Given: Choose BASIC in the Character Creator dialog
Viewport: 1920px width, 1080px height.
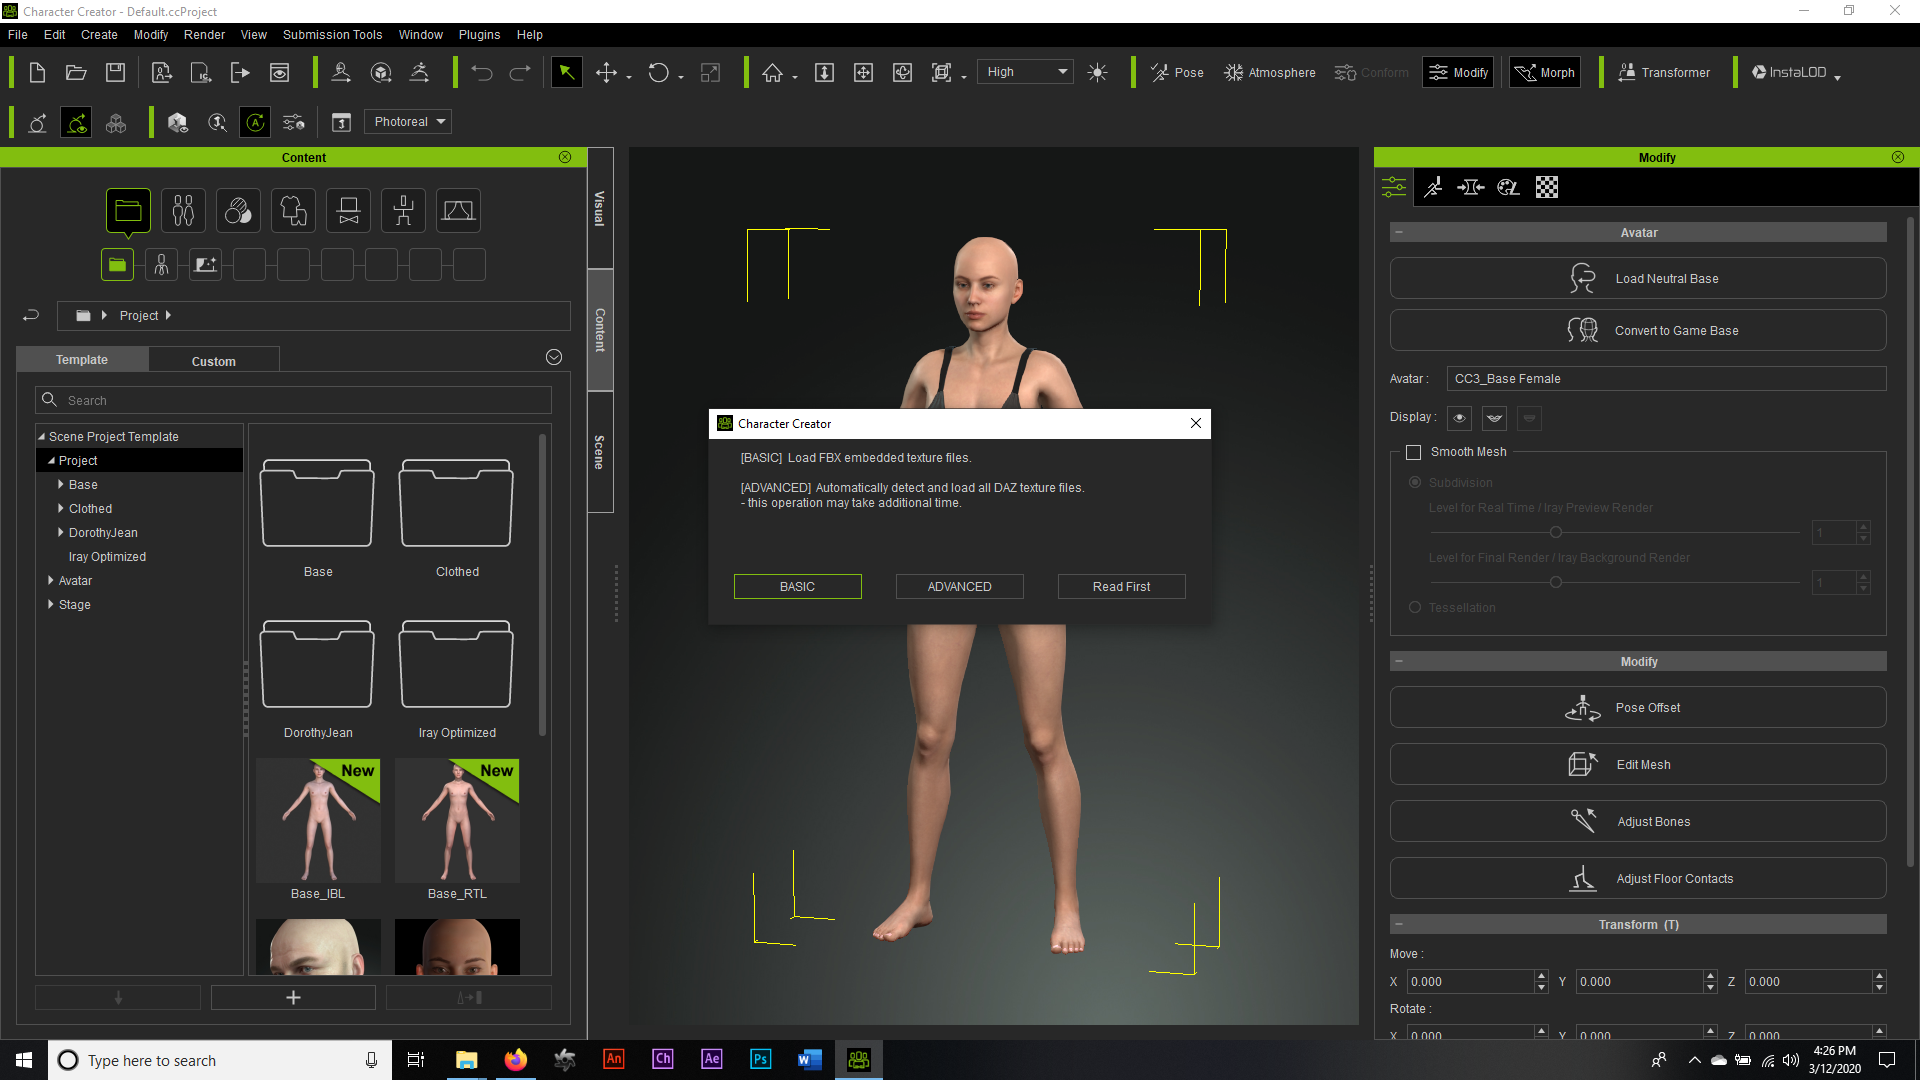Looking at the screenshot, I should pyautogui.click(x=797, y=587).
